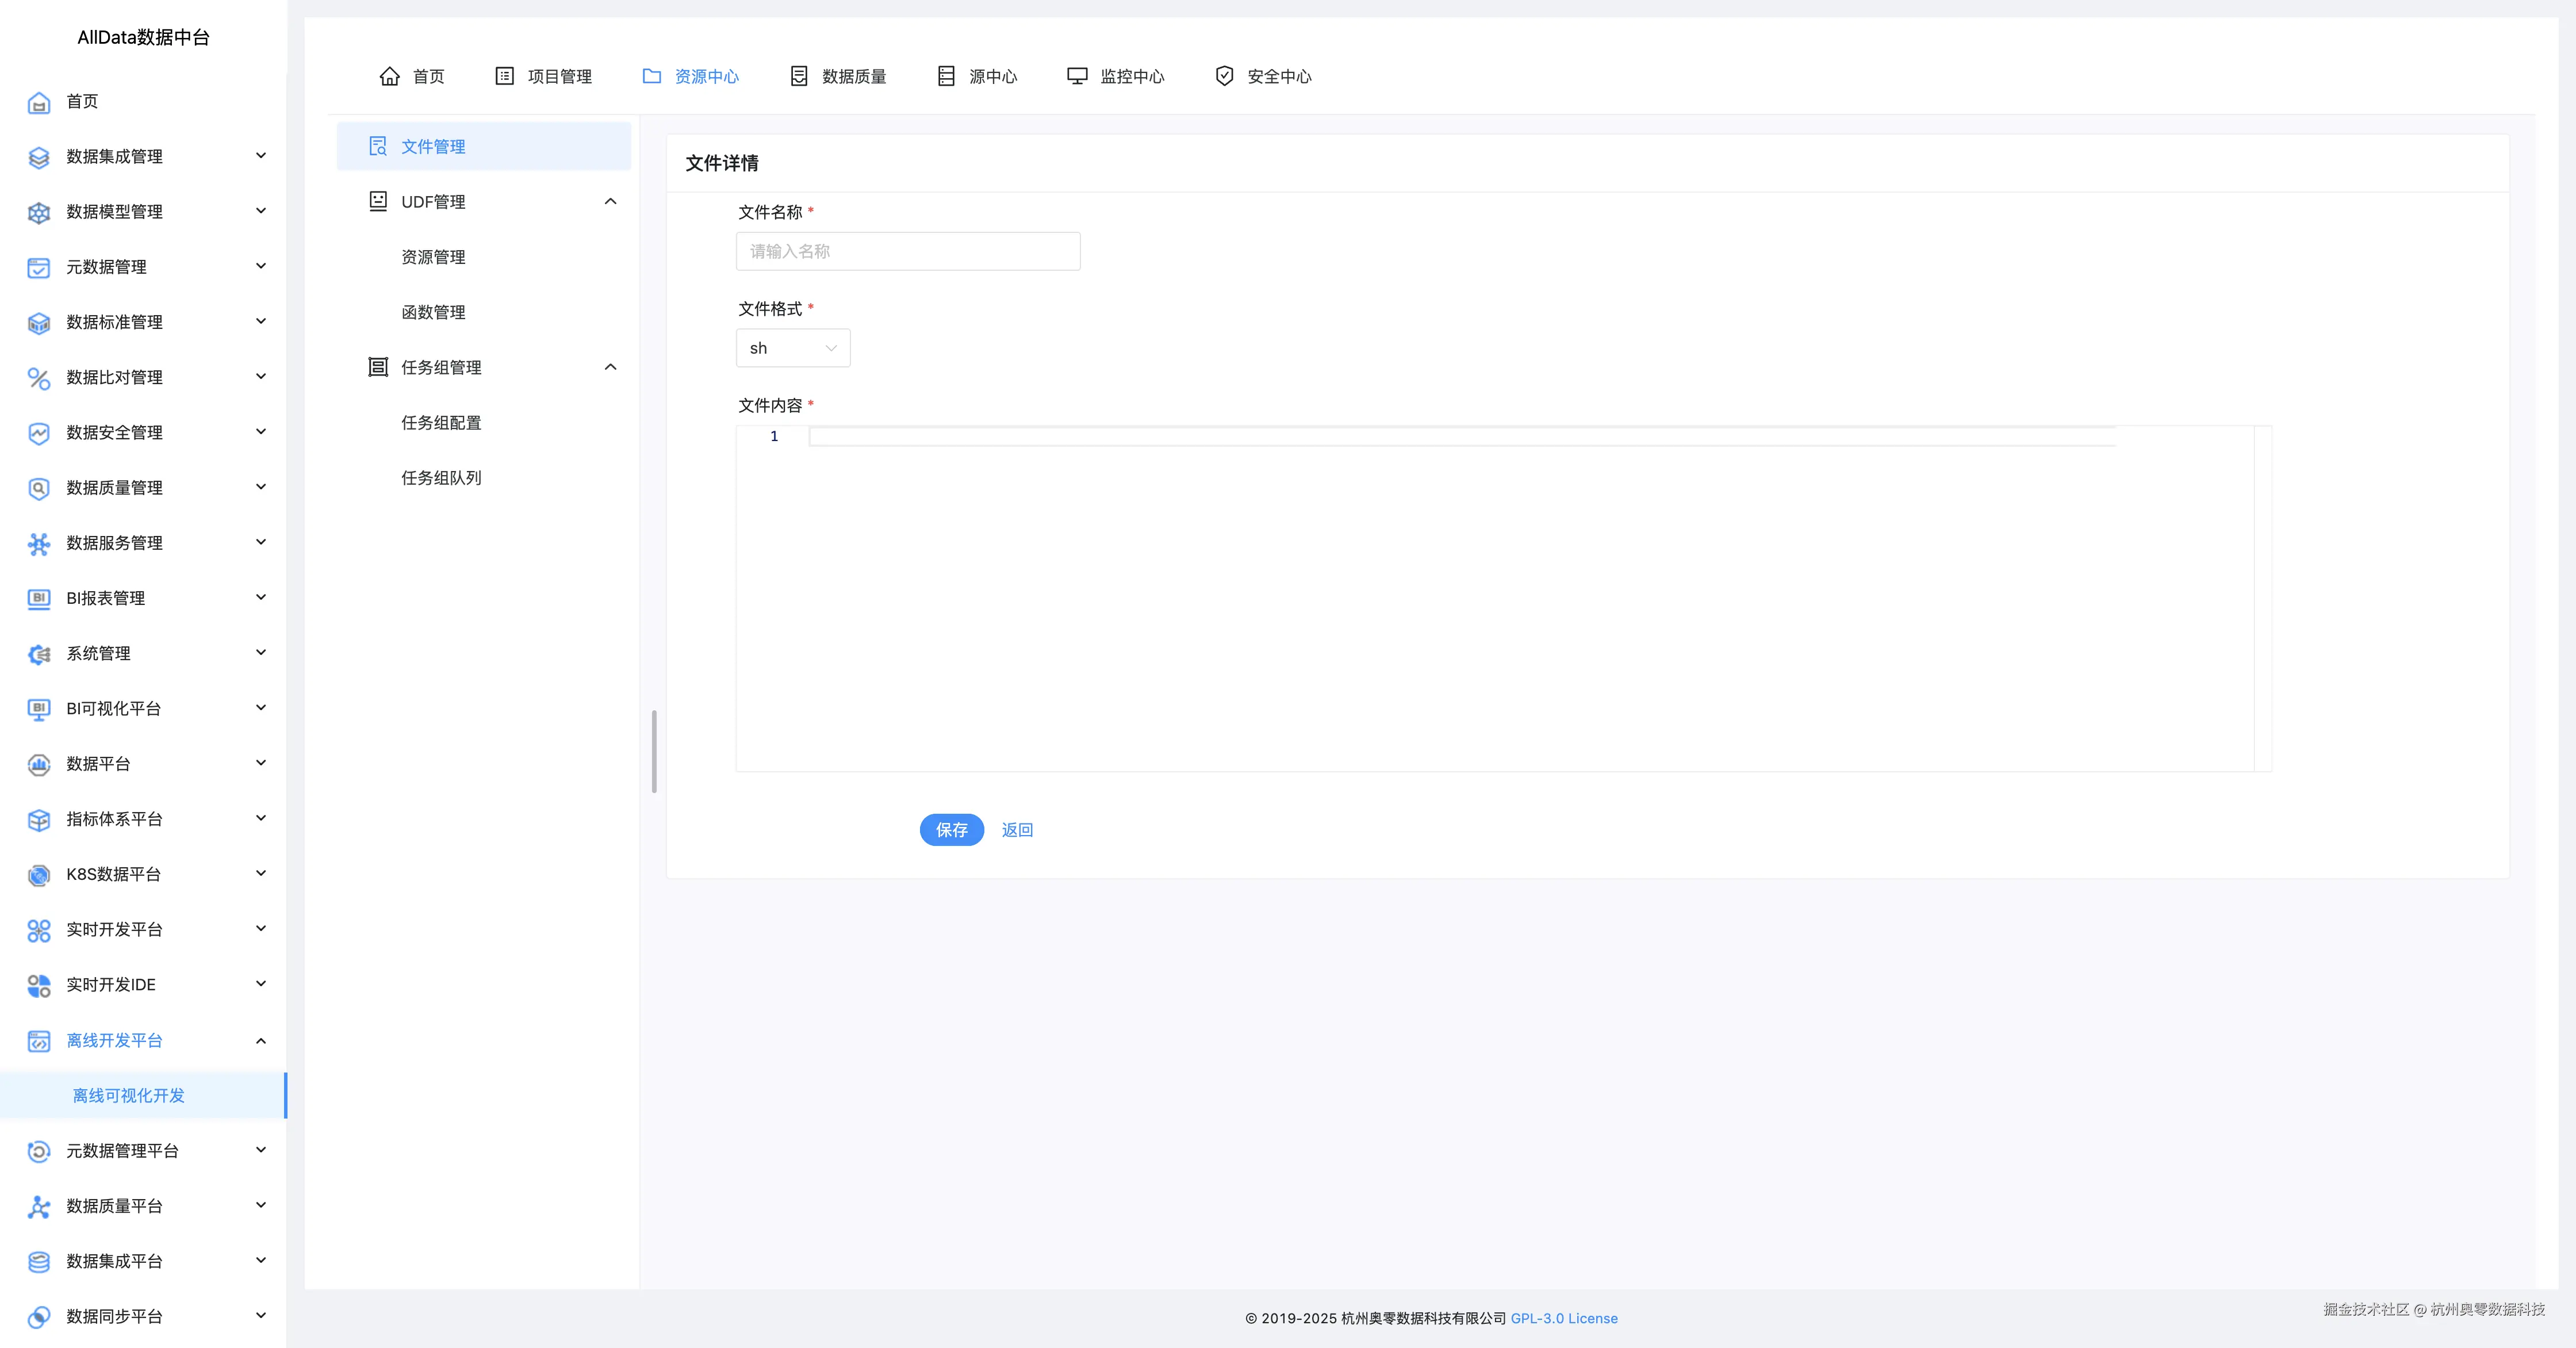This screenshot has width=2576, height=1348.
Task: Collapse the 任务组管理 submenu
Action: point(610,367)
